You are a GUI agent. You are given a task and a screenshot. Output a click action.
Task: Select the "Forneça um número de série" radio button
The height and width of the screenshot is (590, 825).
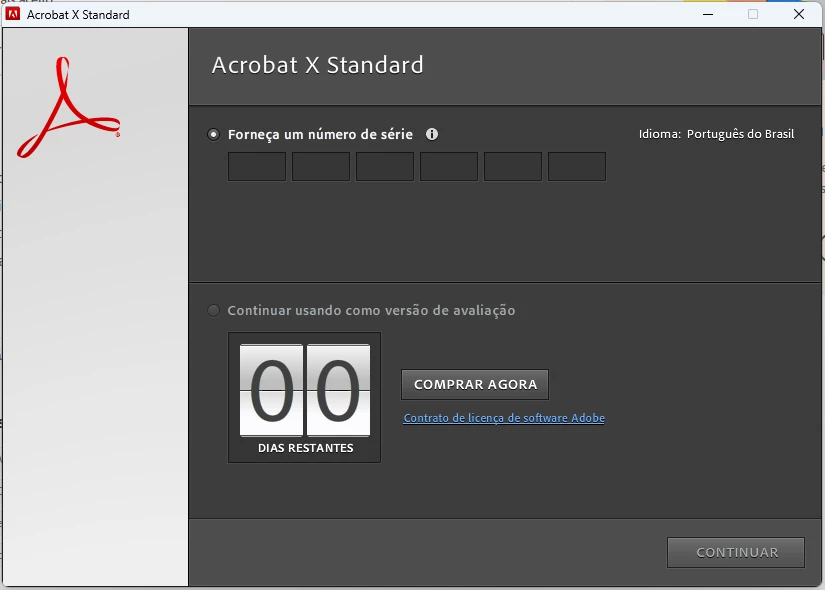(213, 135)
